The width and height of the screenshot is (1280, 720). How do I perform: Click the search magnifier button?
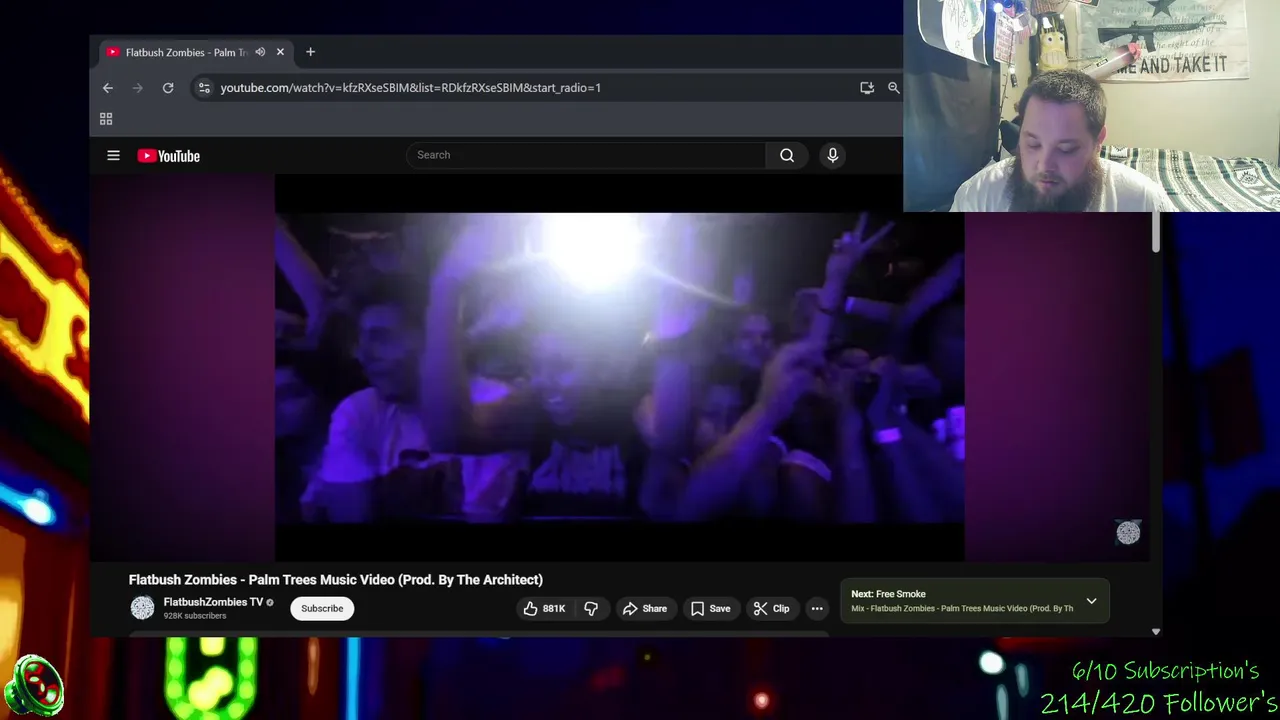(x=787, y=155)
